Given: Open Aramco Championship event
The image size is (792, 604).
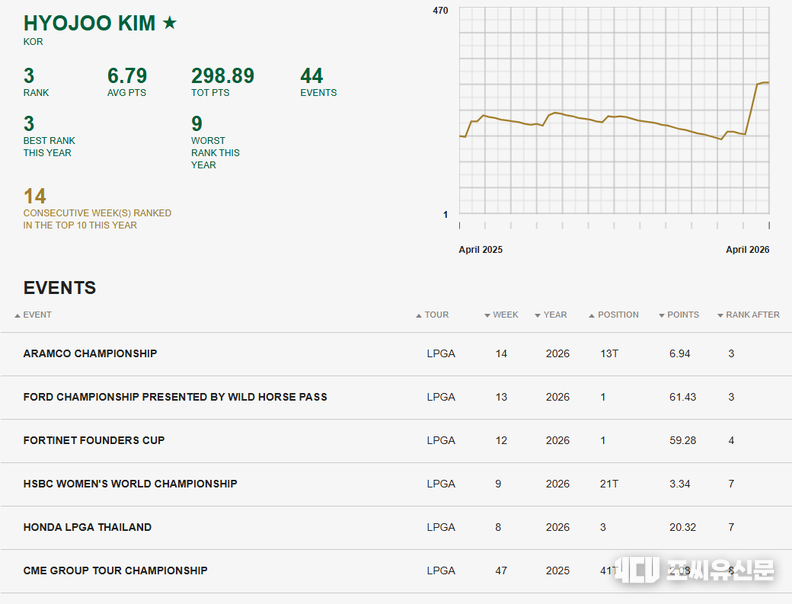Looking at the screenshot, I should 90,354.
